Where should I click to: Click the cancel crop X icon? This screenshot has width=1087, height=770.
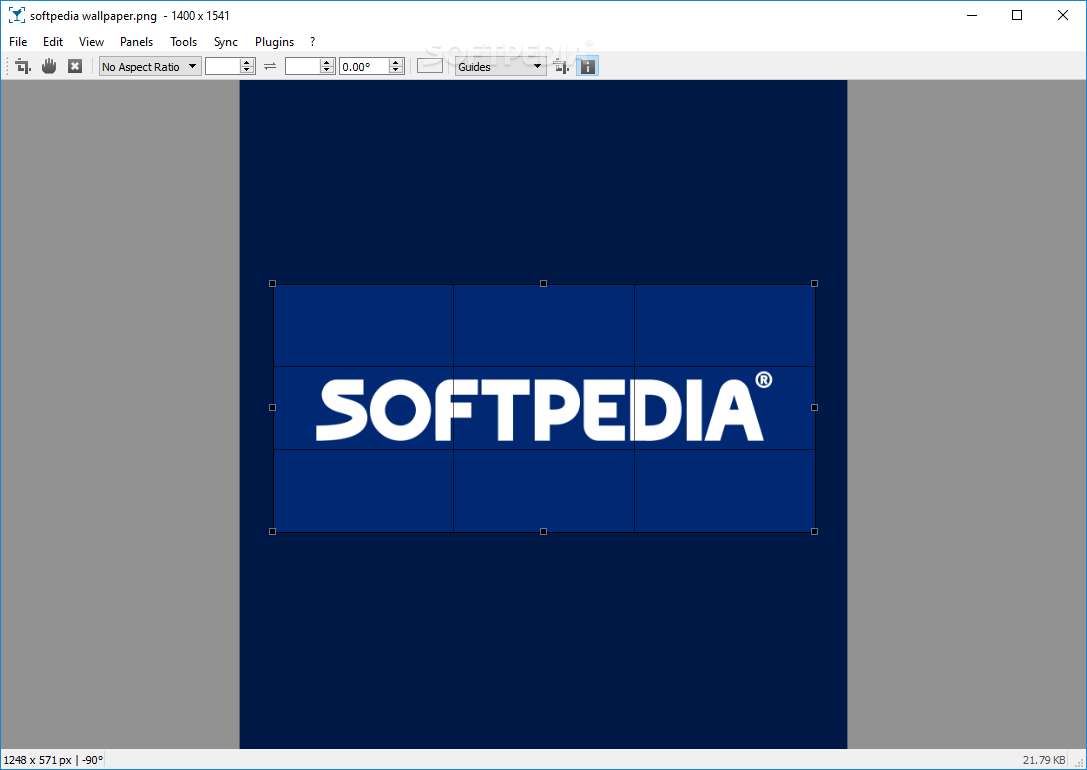coord(75,67)
